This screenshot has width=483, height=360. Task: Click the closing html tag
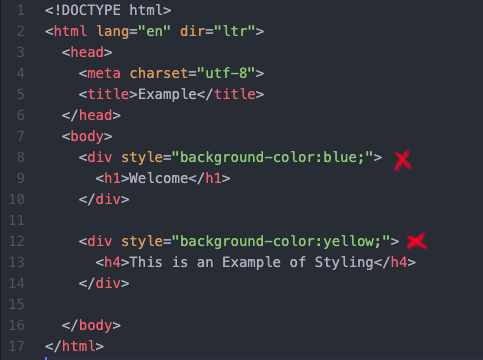[x=74, y=346]
